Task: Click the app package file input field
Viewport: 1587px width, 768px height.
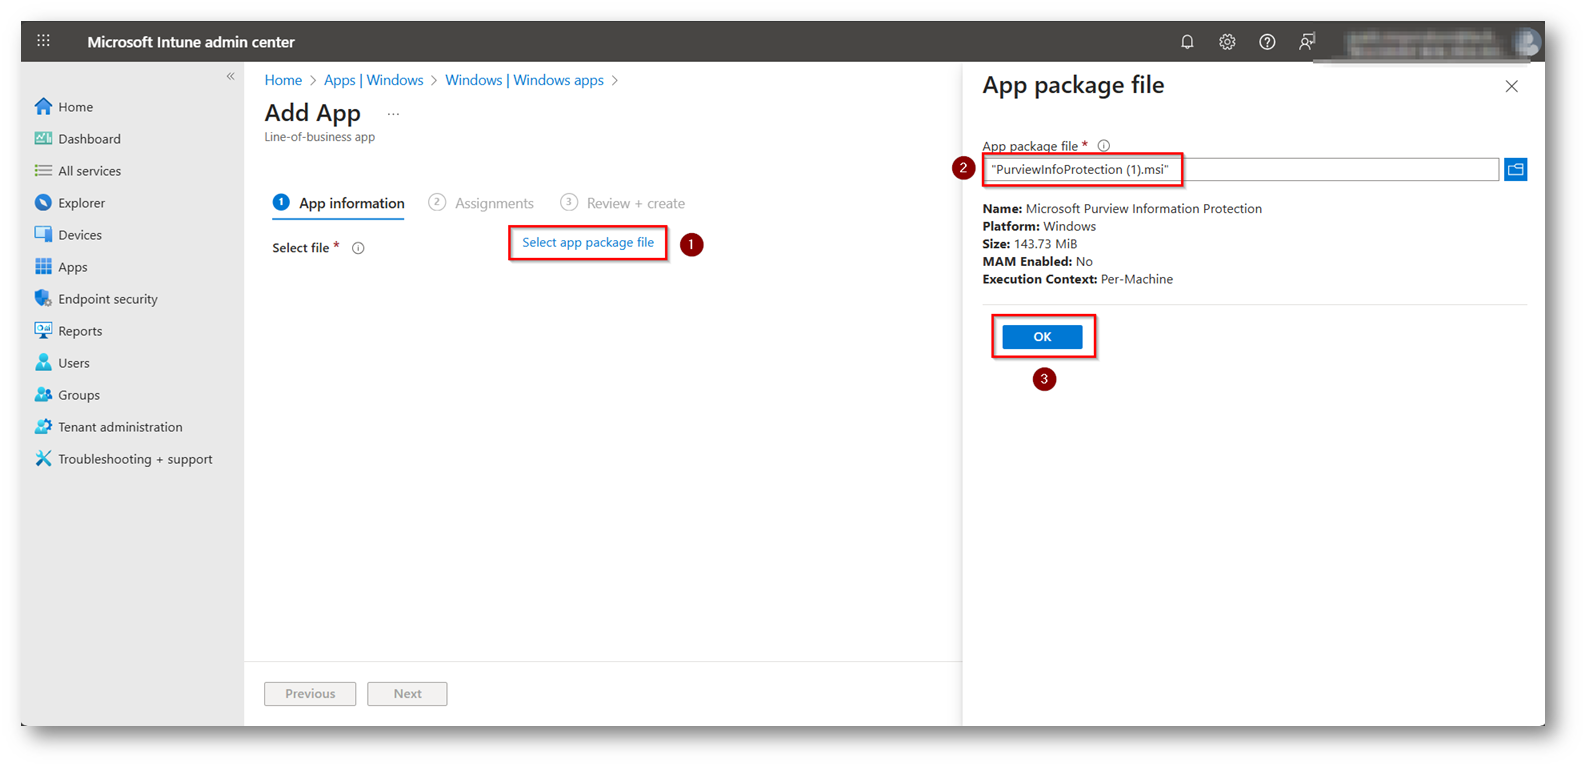Action: pyautogui.click(x=1240, y=170)
